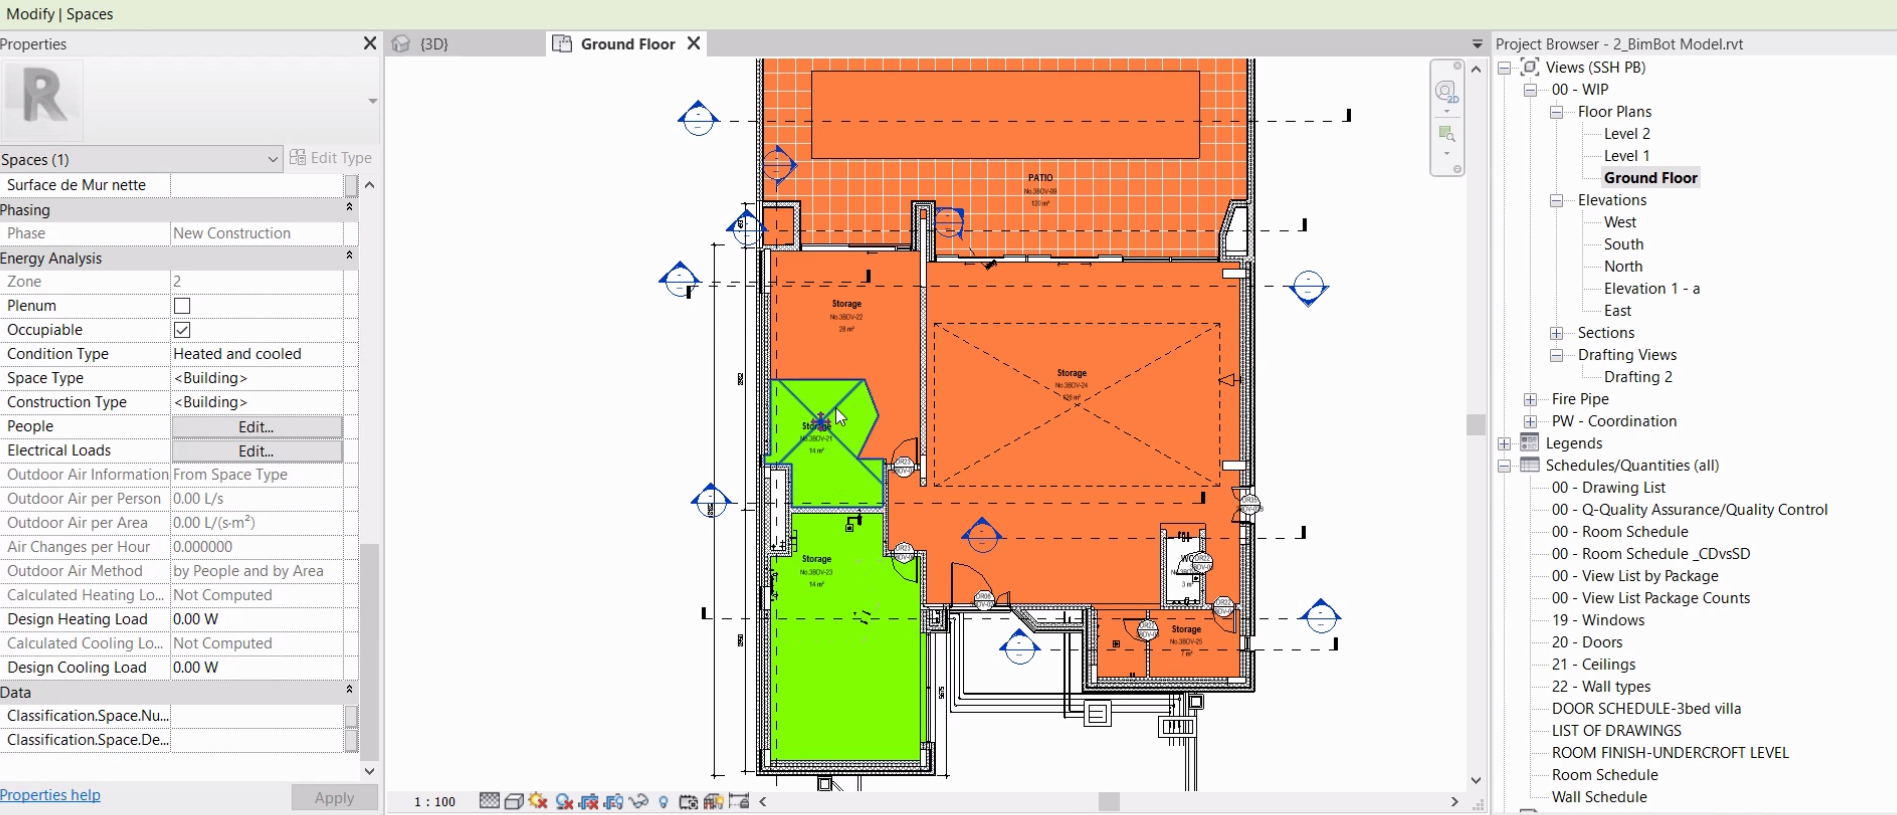Screen dimensions: 1897x815
Task: Open the type selector dropdown arrow
Action: click(x=372, y=101)
